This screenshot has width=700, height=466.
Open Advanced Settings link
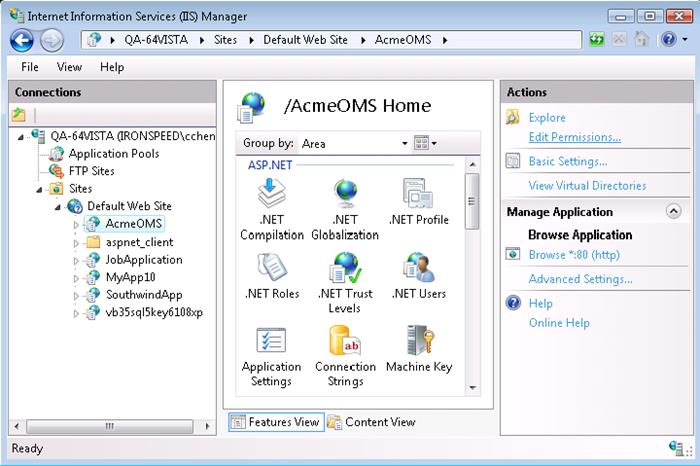pyautogui.click(x=580, y=279)
